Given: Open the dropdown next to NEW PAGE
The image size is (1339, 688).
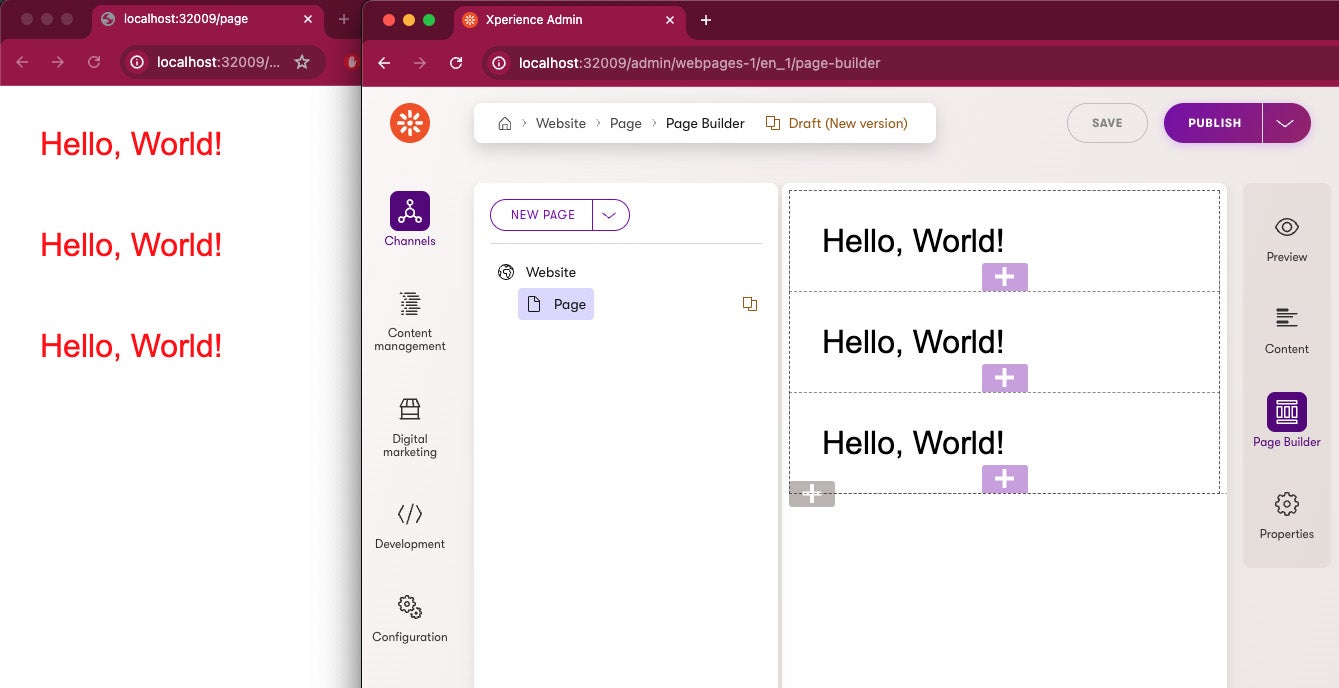Looking at the screenshot, I should coord(610,214).
